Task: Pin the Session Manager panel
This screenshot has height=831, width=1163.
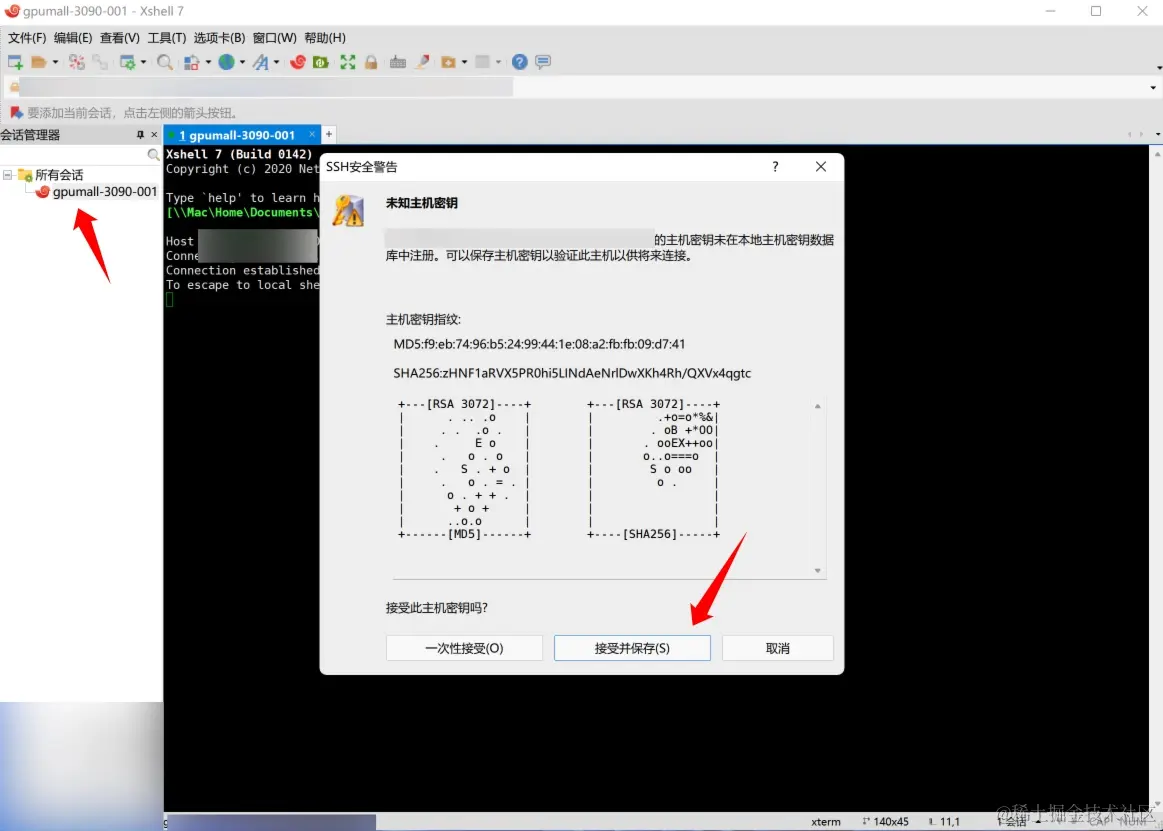Action: tap(140, 134)
